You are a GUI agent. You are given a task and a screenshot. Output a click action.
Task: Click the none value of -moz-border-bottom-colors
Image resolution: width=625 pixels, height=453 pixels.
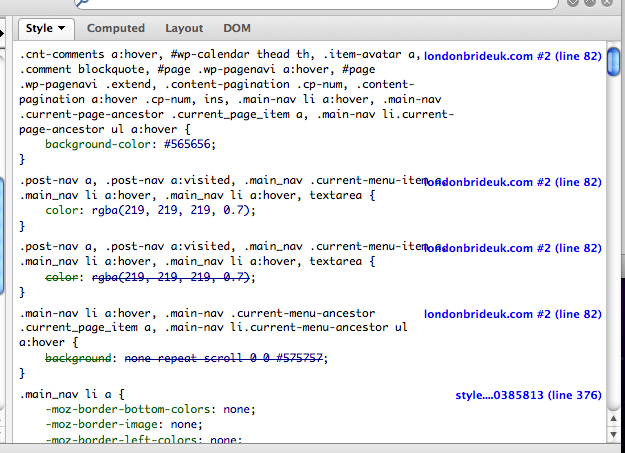tap(236, 410)
